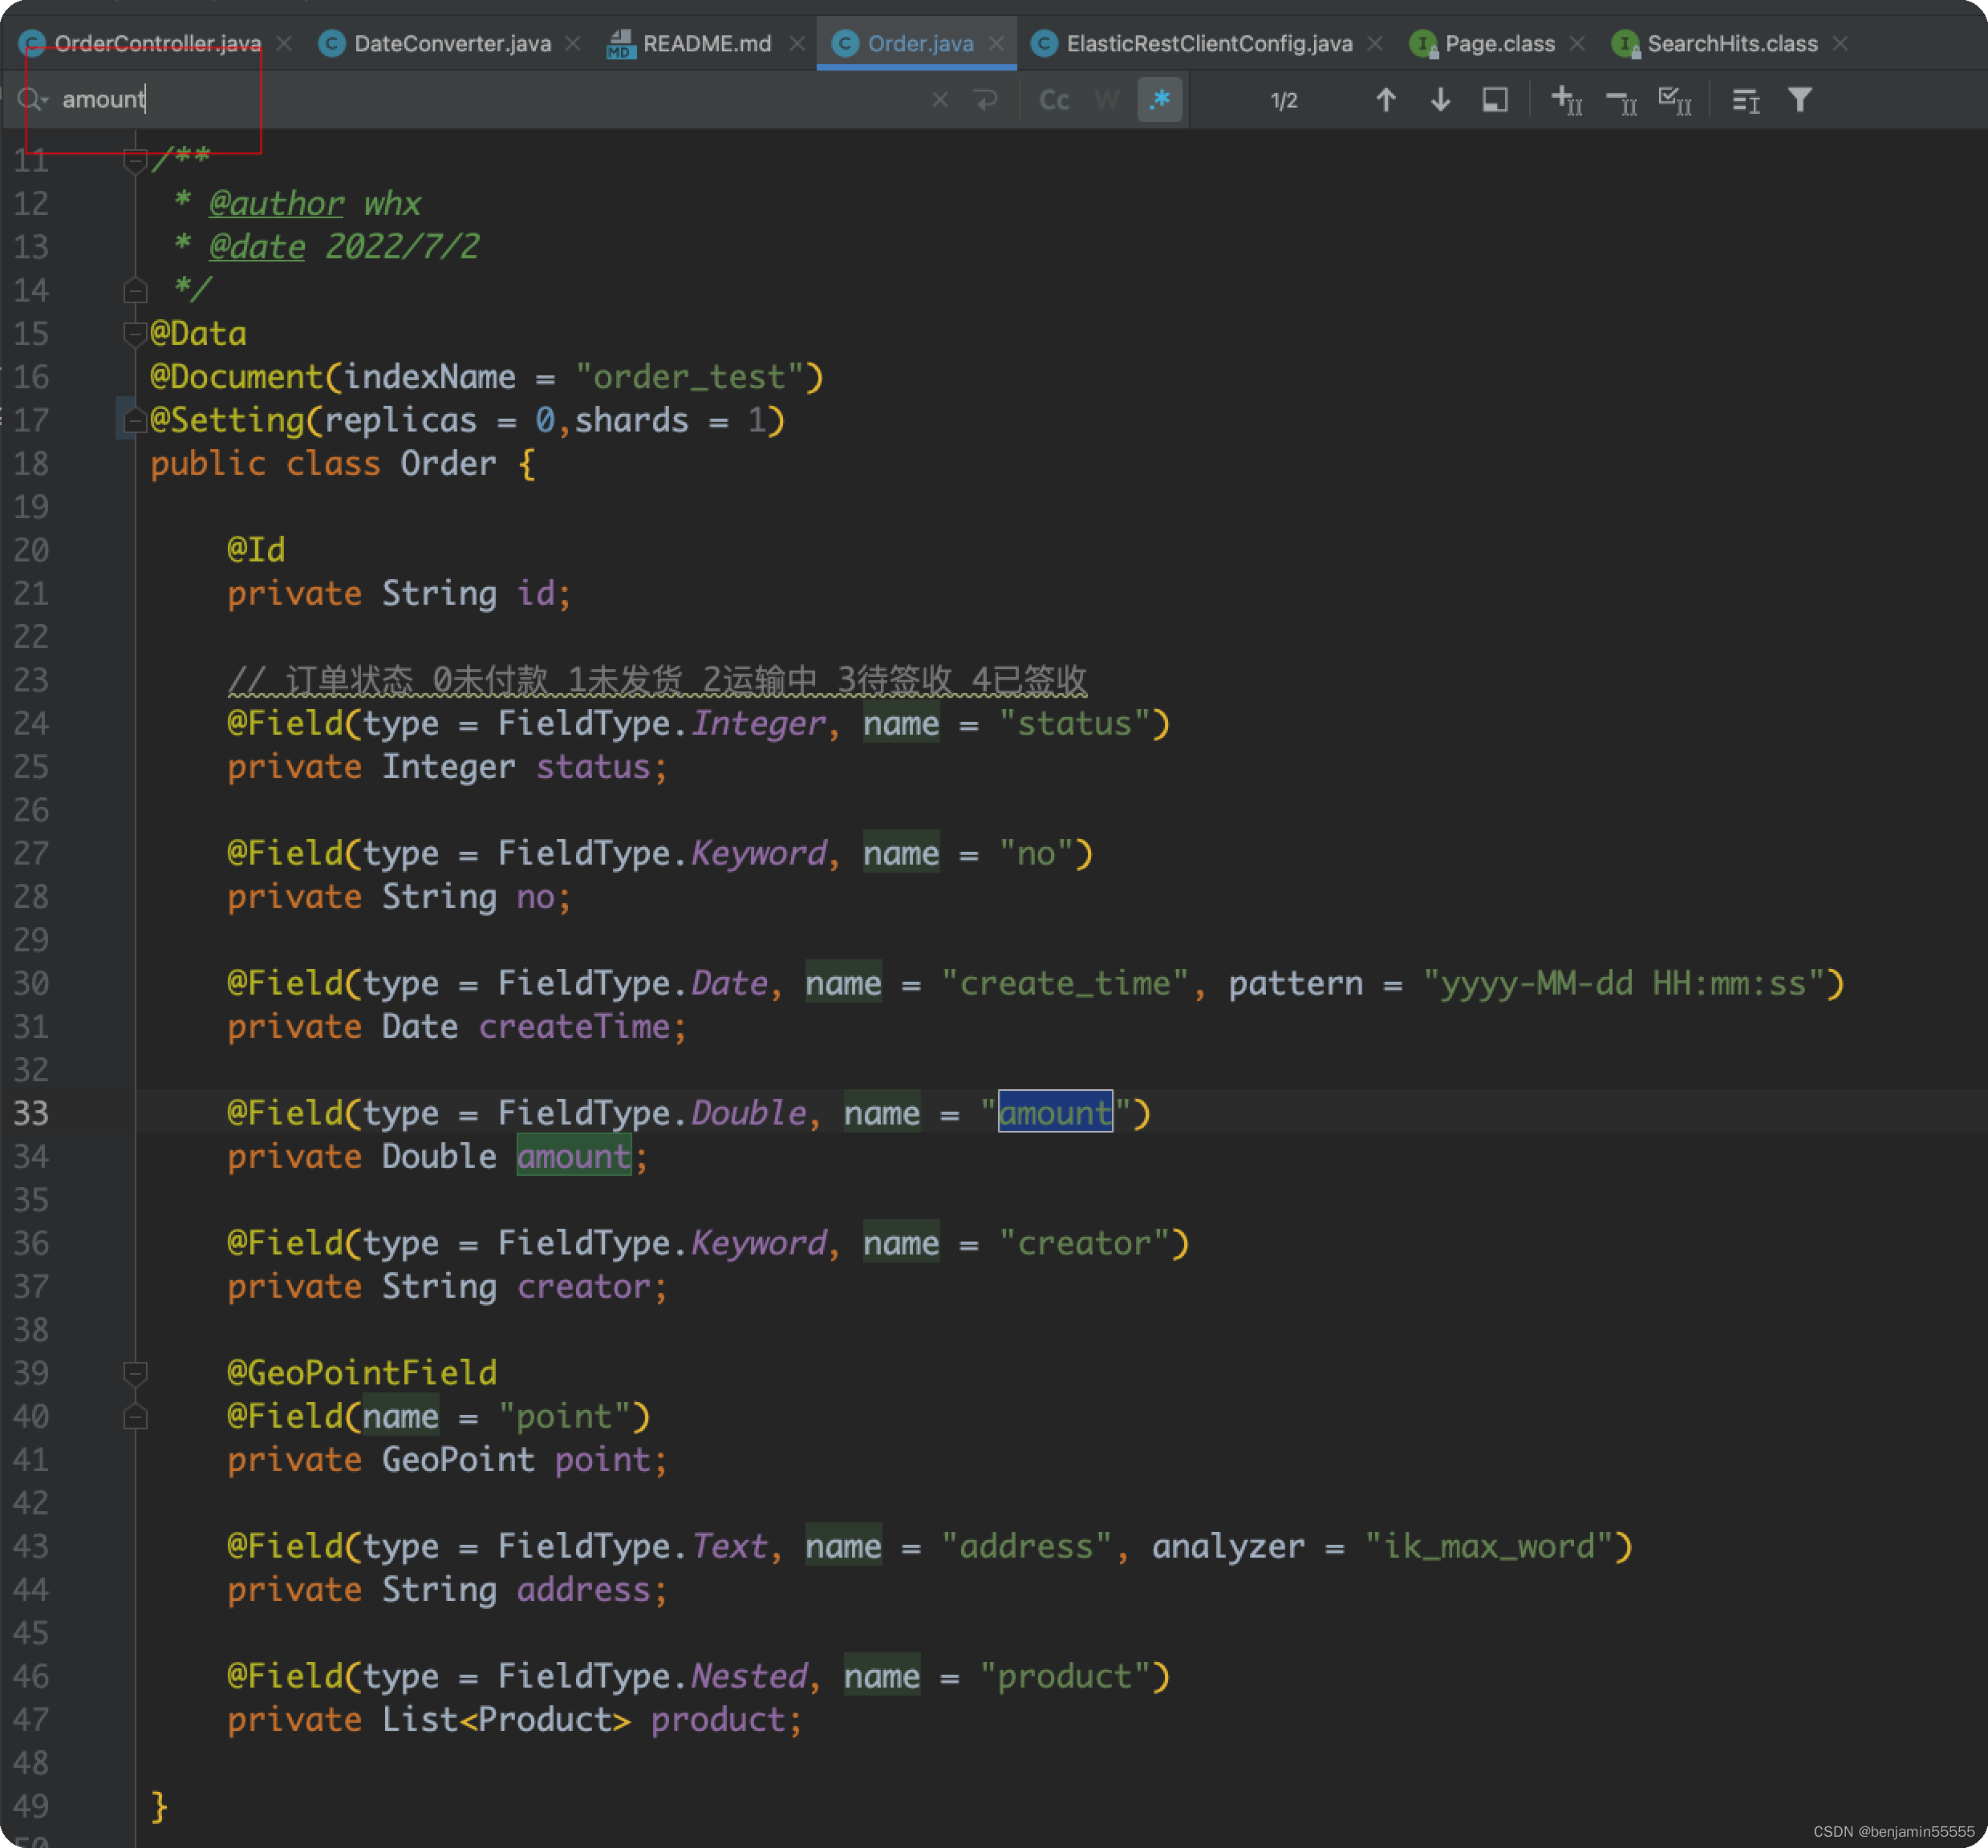Add selection for next occurrence
The image size is (1988, 1848).
pyautogui.click(x=1566, y=100)
